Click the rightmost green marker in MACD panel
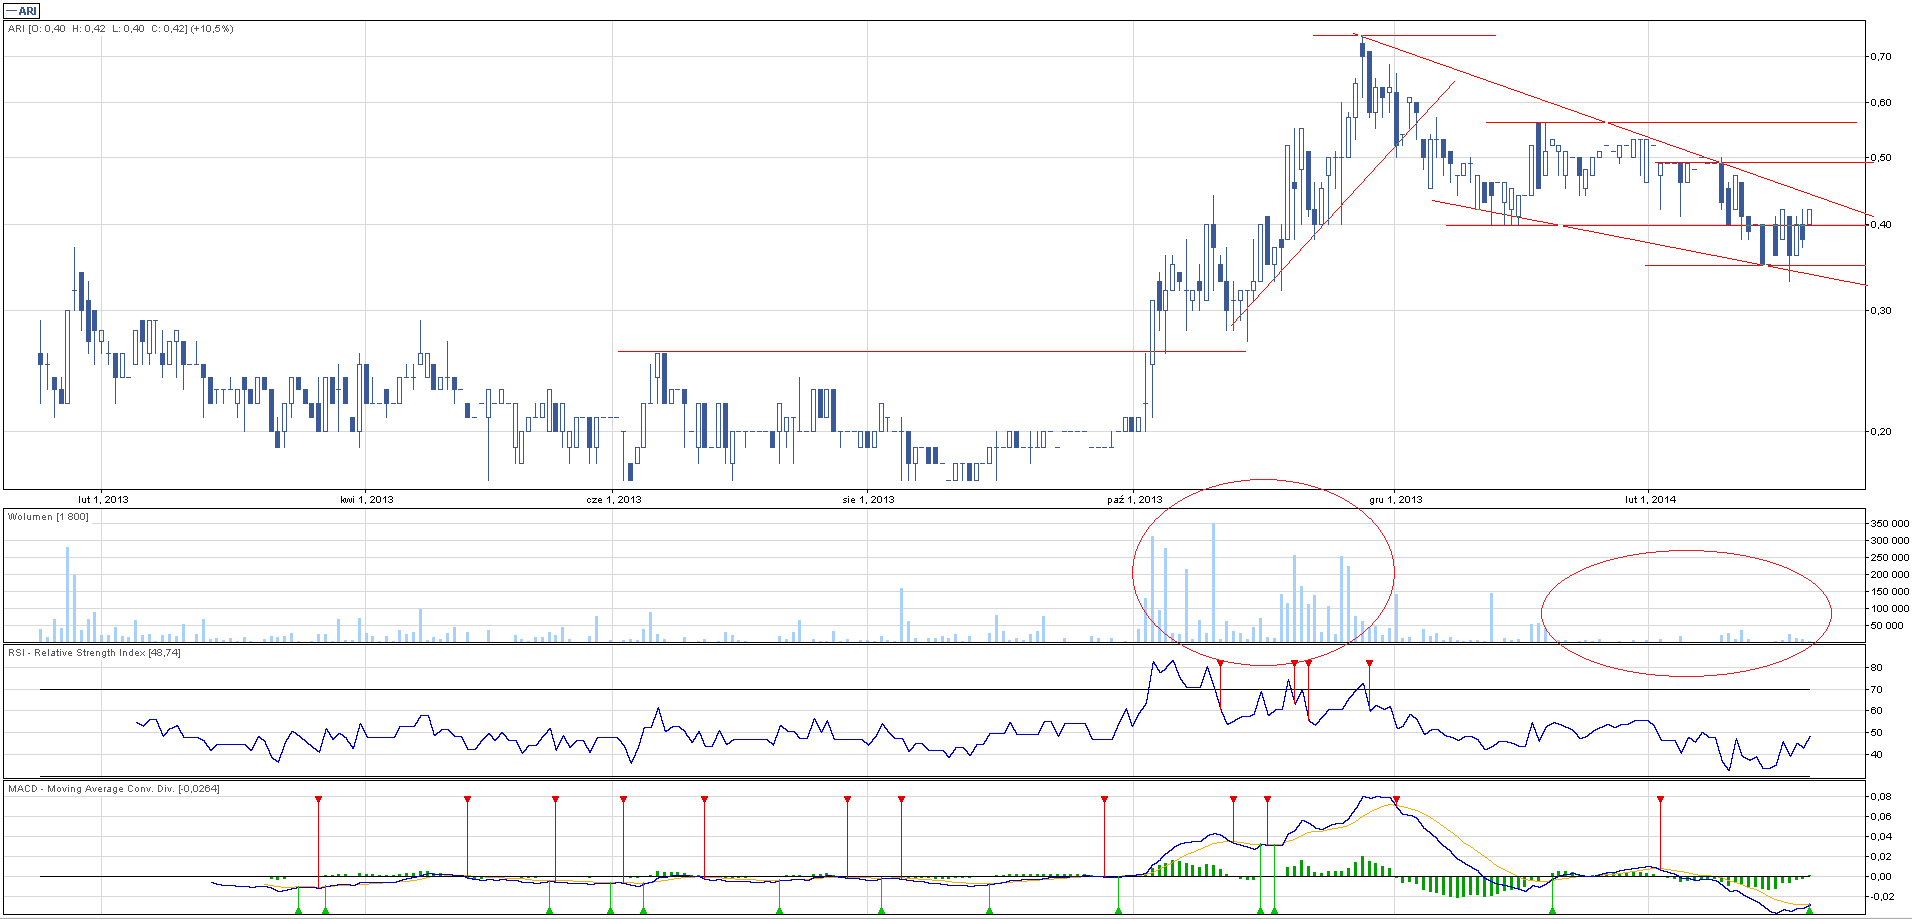This screenshot has height=919, width=1912. (1809, 909)
